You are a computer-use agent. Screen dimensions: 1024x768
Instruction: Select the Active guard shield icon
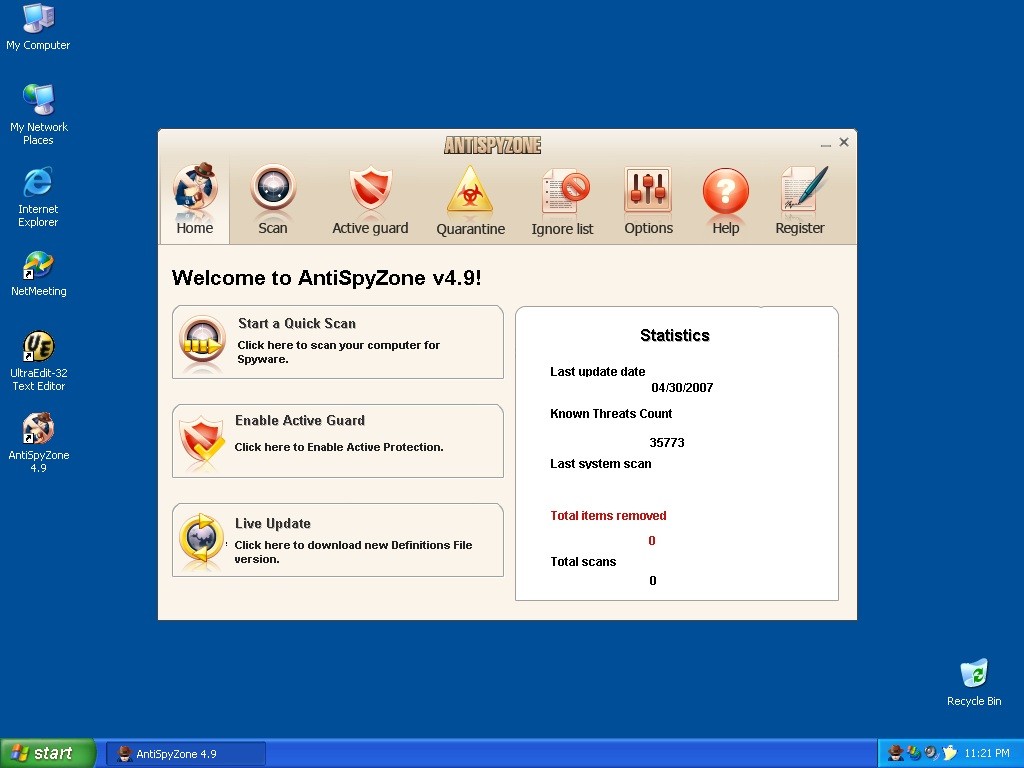[370, 190]
